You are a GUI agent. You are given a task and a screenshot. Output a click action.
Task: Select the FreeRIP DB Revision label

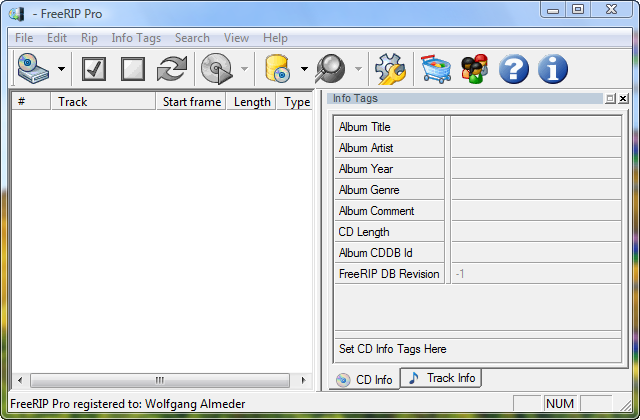[389, 274]
